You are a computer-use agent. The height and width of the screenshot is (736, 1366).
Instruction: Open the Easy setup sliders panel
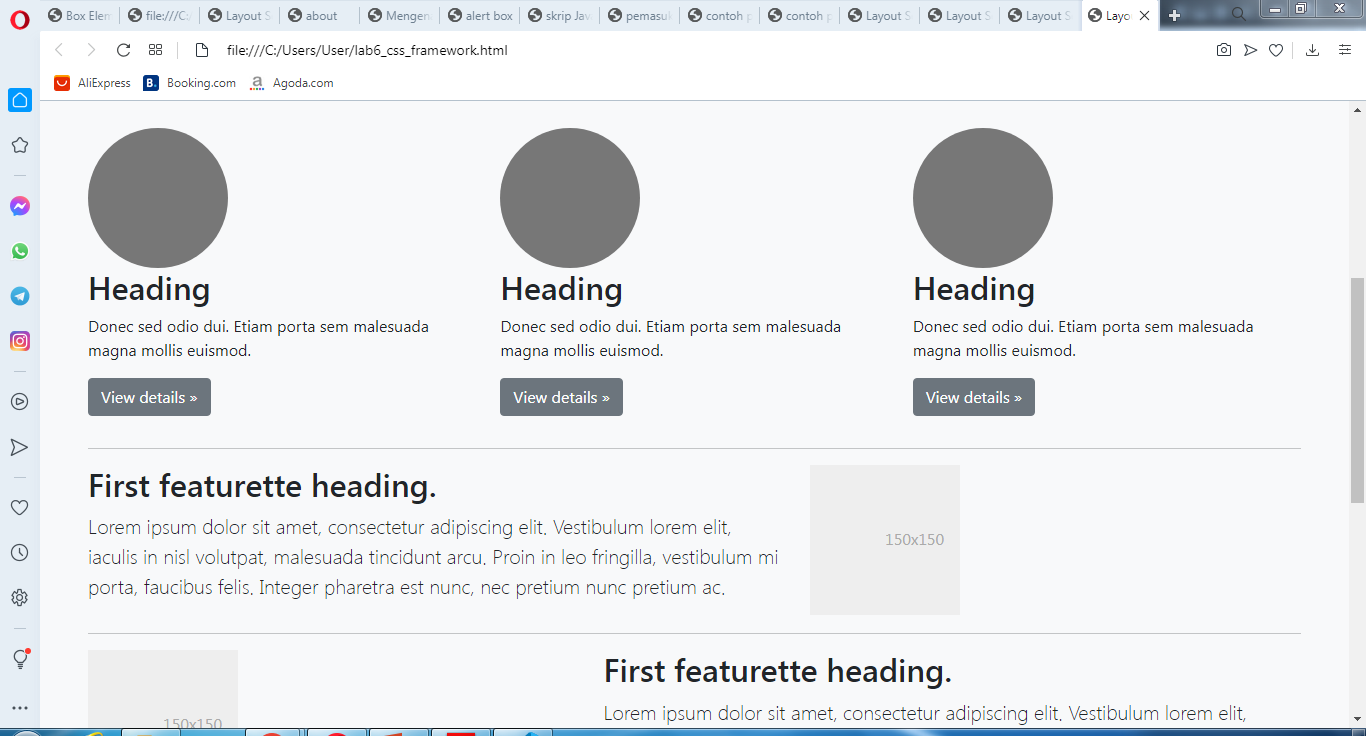point(1345,49)
